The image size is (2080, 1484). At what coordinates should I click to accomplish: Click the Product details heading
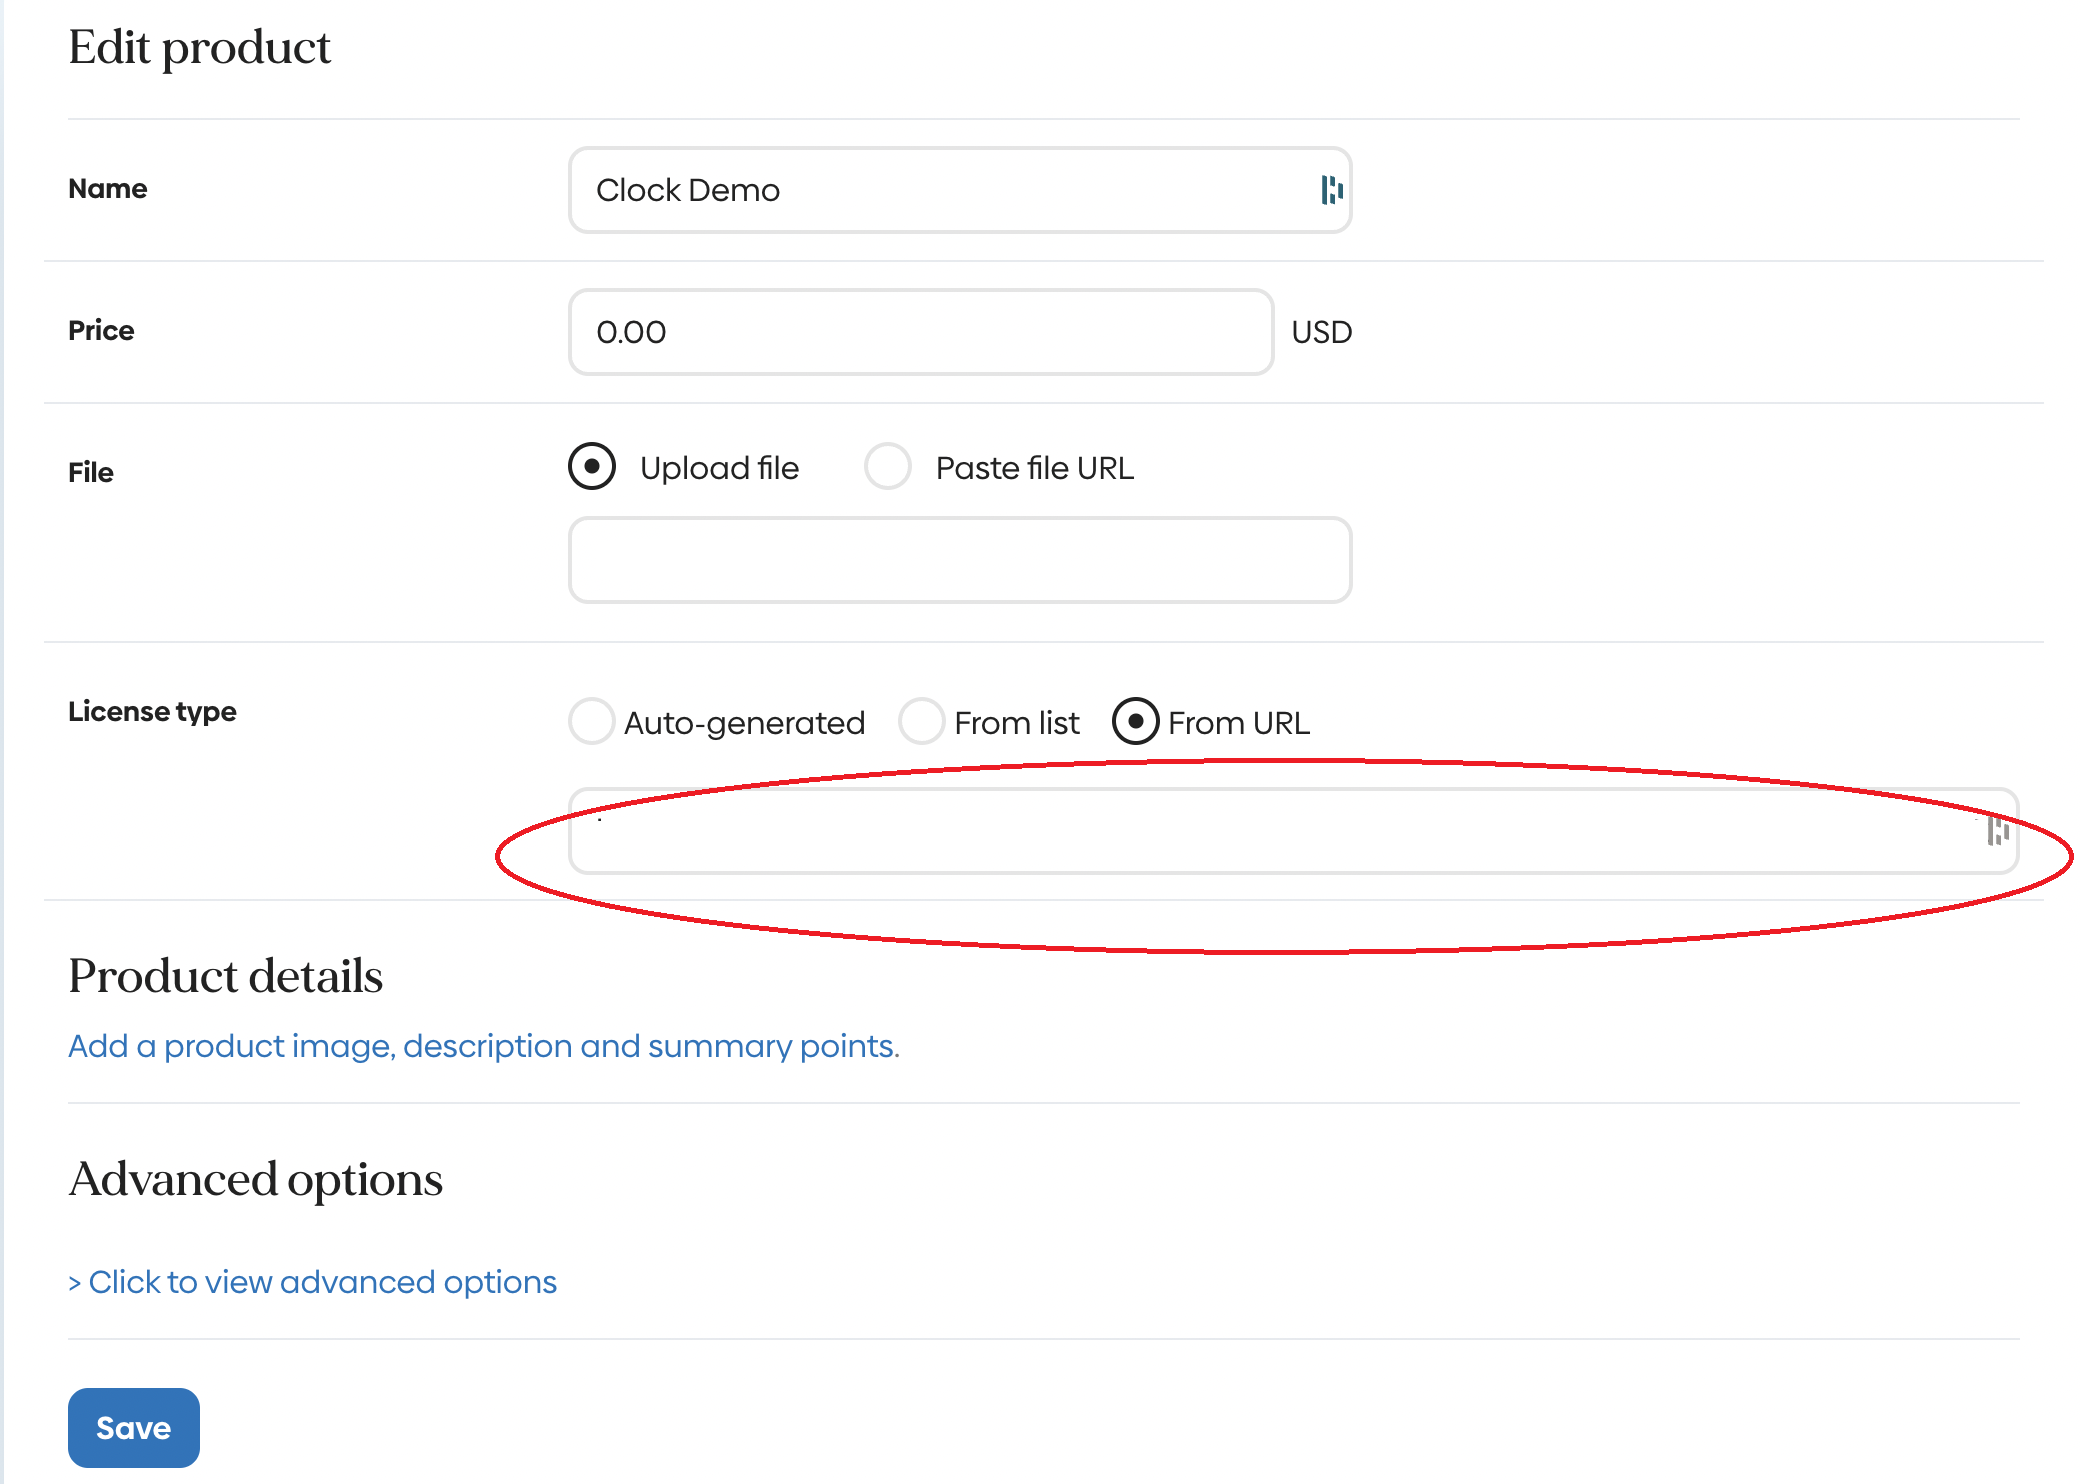pyautogui.click(x=226, y=976)
